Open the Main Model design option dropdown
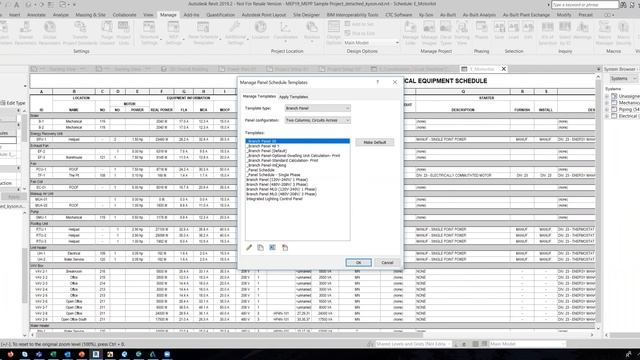The image size is (640, 360). 371,42
